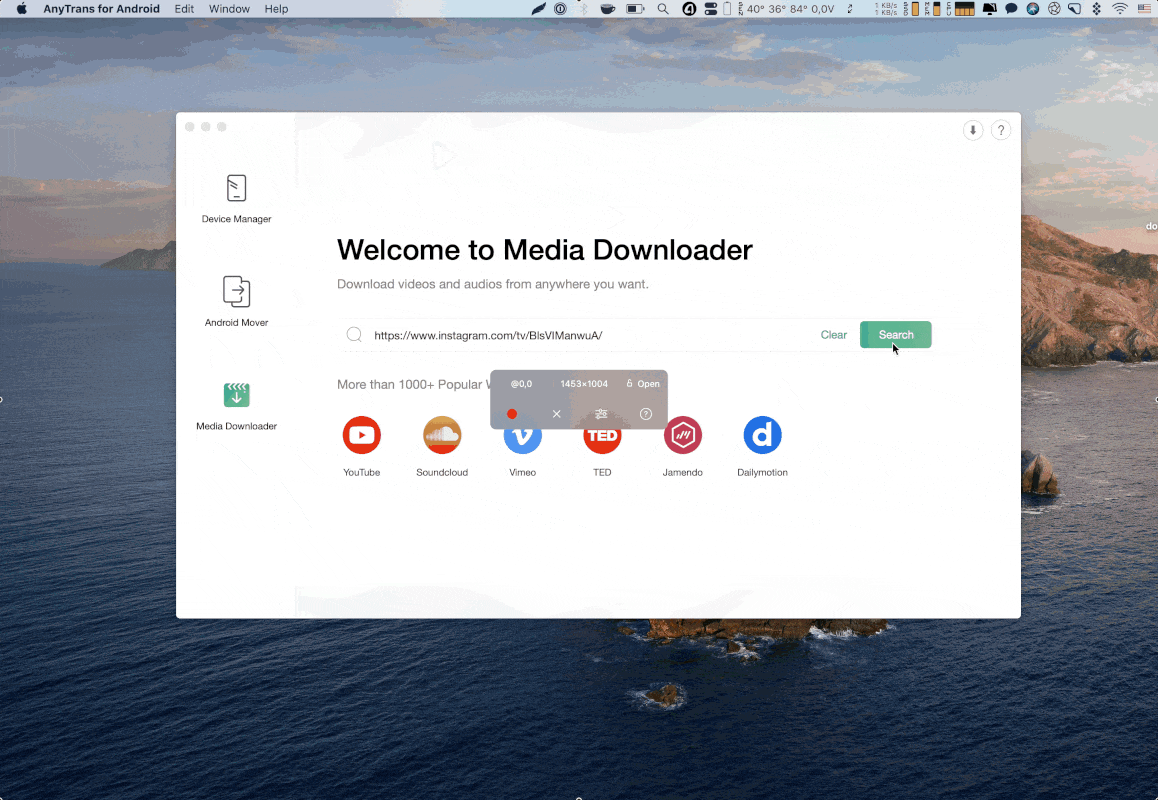
Task: Open the Wi-Fi status menu
Action: (1120, 9)
